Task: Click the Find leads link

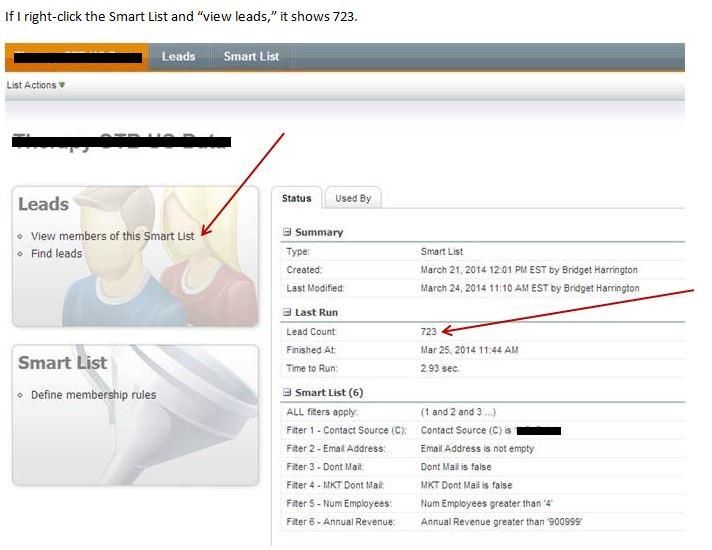Action: click(x=56, y=254)
